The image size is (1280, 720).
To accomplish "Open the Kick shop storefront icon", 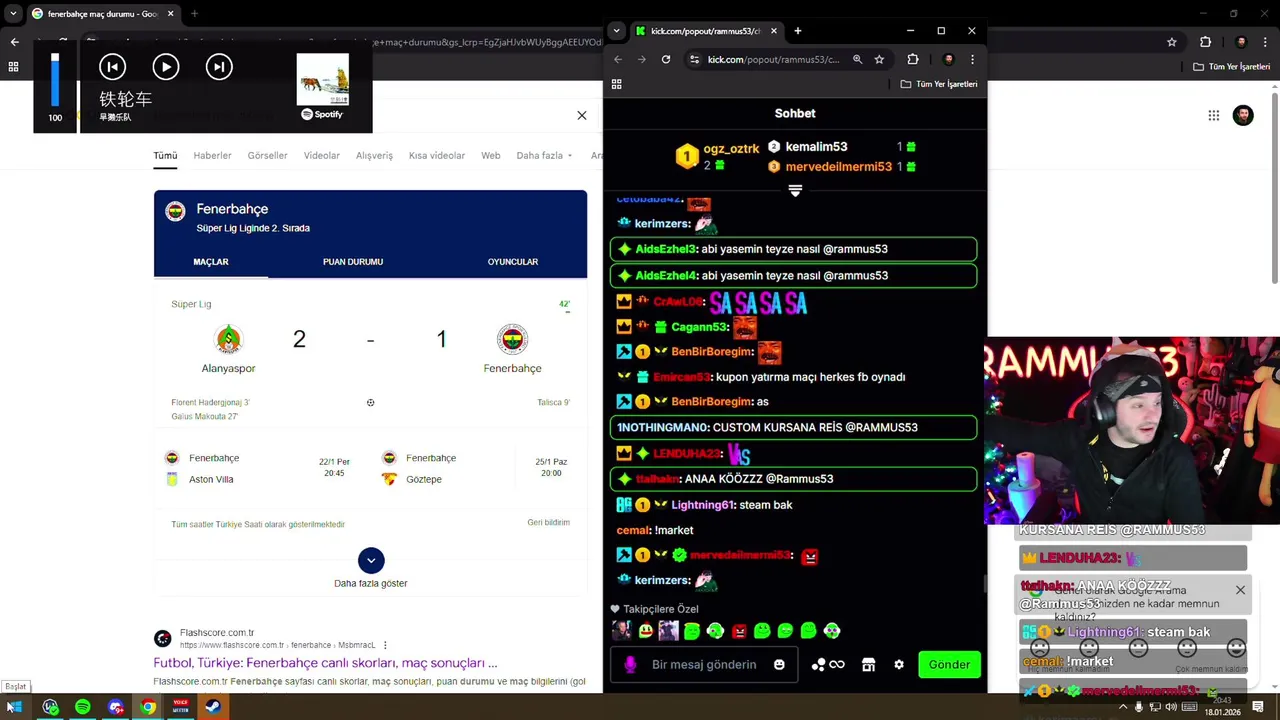I will tap(868, 665).
